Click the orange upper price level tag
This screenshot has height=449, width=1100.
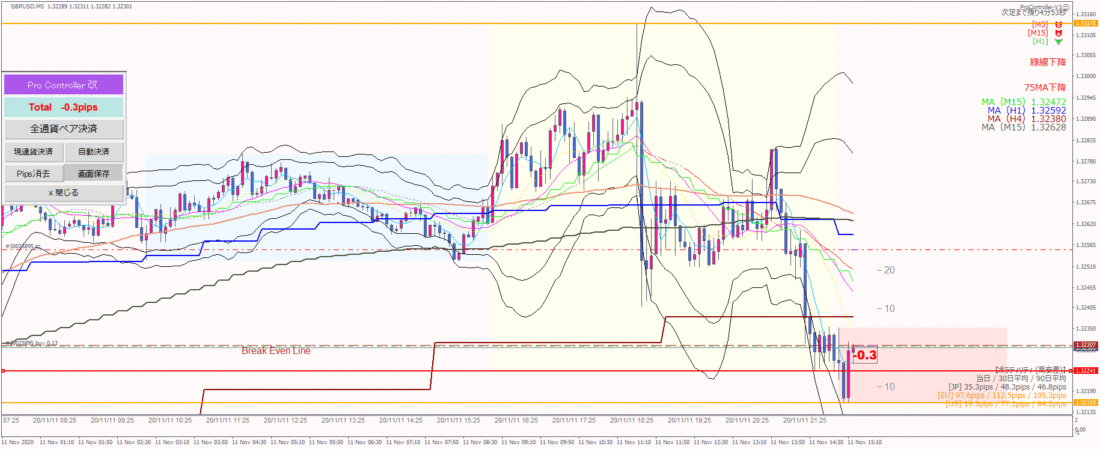1085,23
